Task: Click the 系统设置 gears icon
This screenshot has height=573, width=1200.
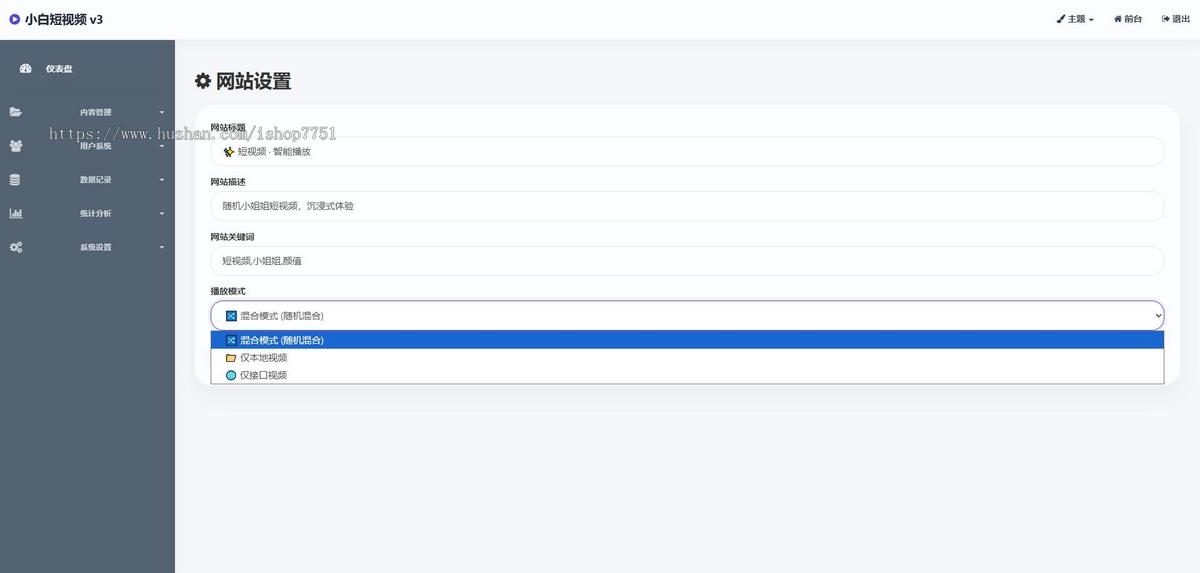Action: click(16, 247)
